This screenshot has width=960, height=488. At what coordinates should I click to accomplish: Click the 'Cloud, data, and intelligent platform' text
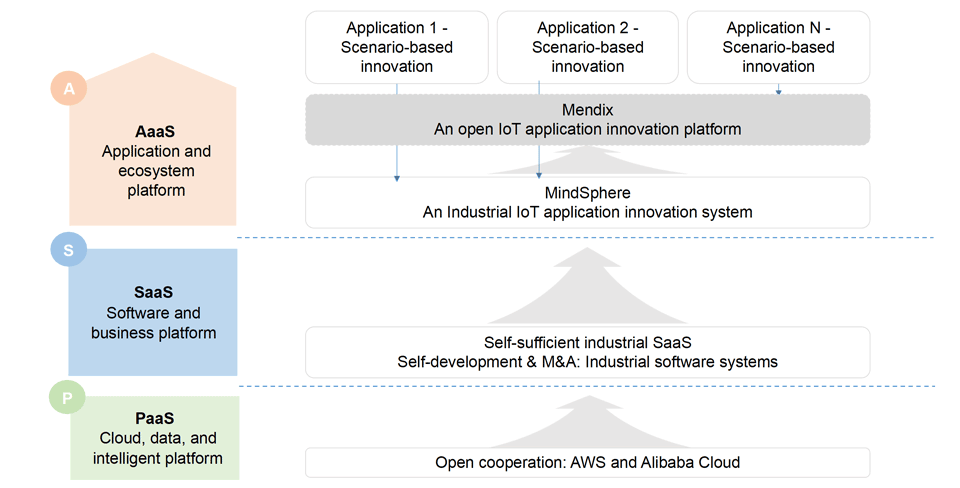pyautogui.click(x=158, y=448)
